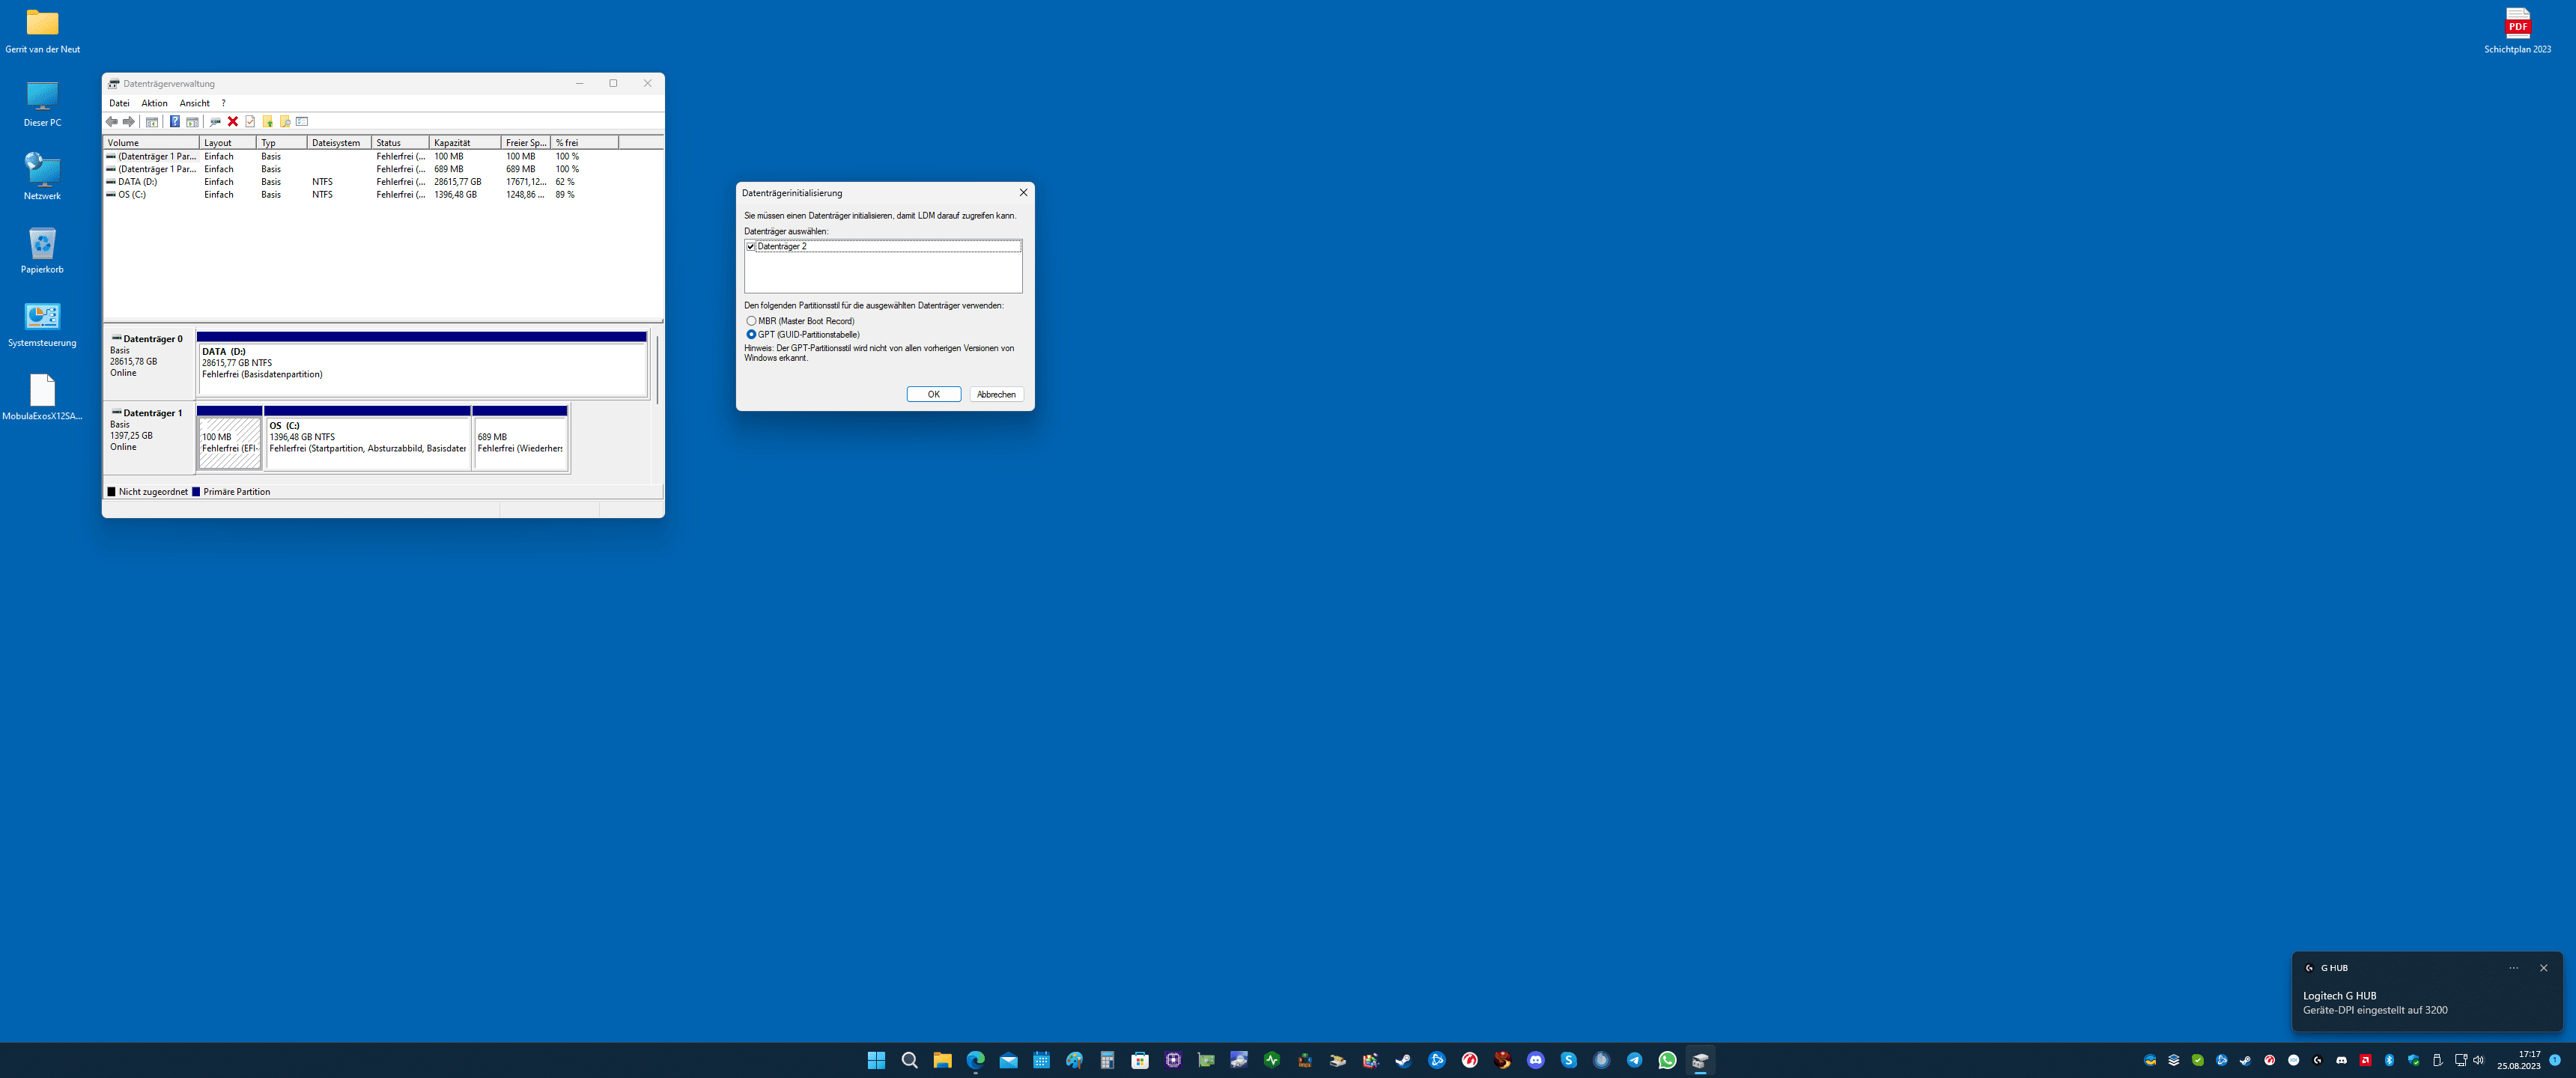The image size is (2576, 1078).
Task: Select GPT (GUID-Partitionstabelle) option
Action: [x=751, y=335]
